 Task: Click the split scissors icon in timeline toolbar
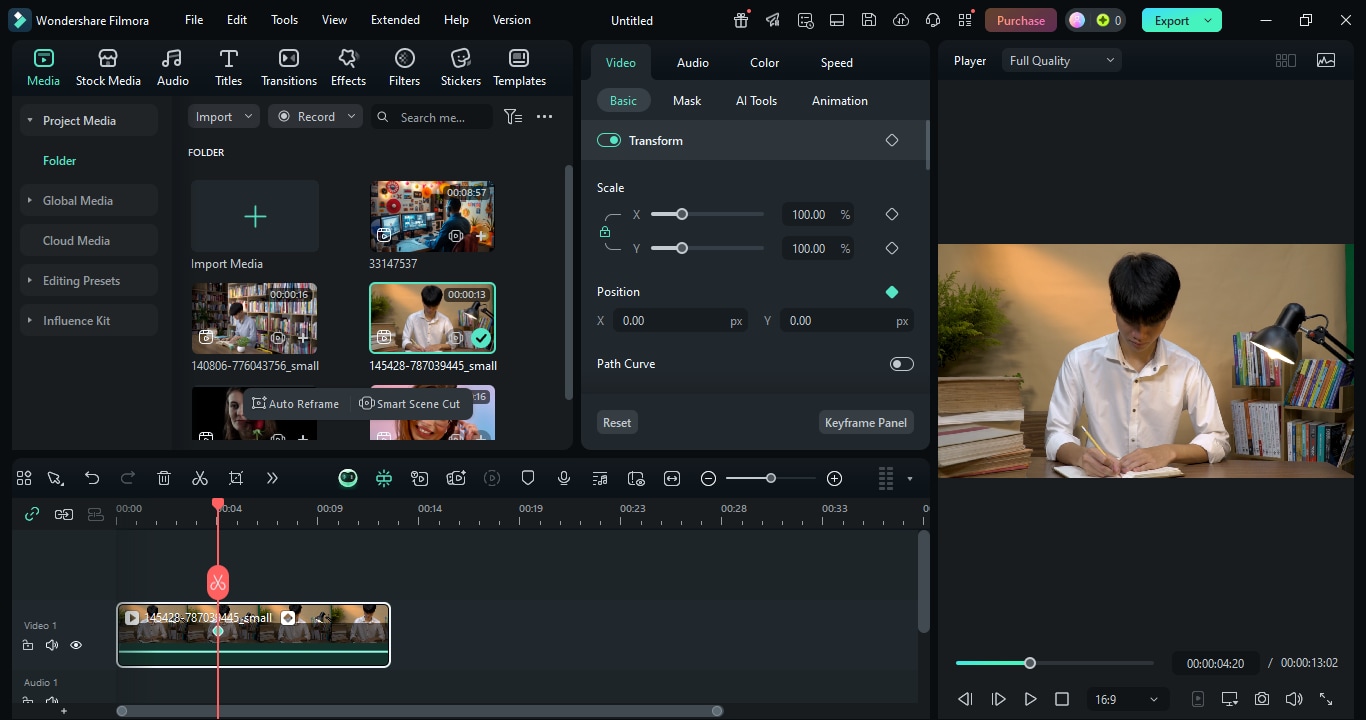[200, 479]
